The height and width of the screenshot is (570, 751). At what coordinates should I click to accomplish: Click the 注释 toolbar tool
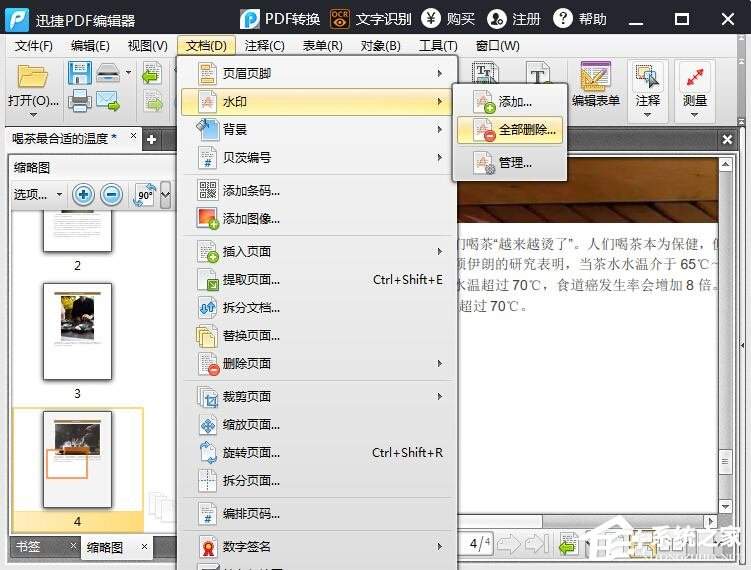coord(648,84)
